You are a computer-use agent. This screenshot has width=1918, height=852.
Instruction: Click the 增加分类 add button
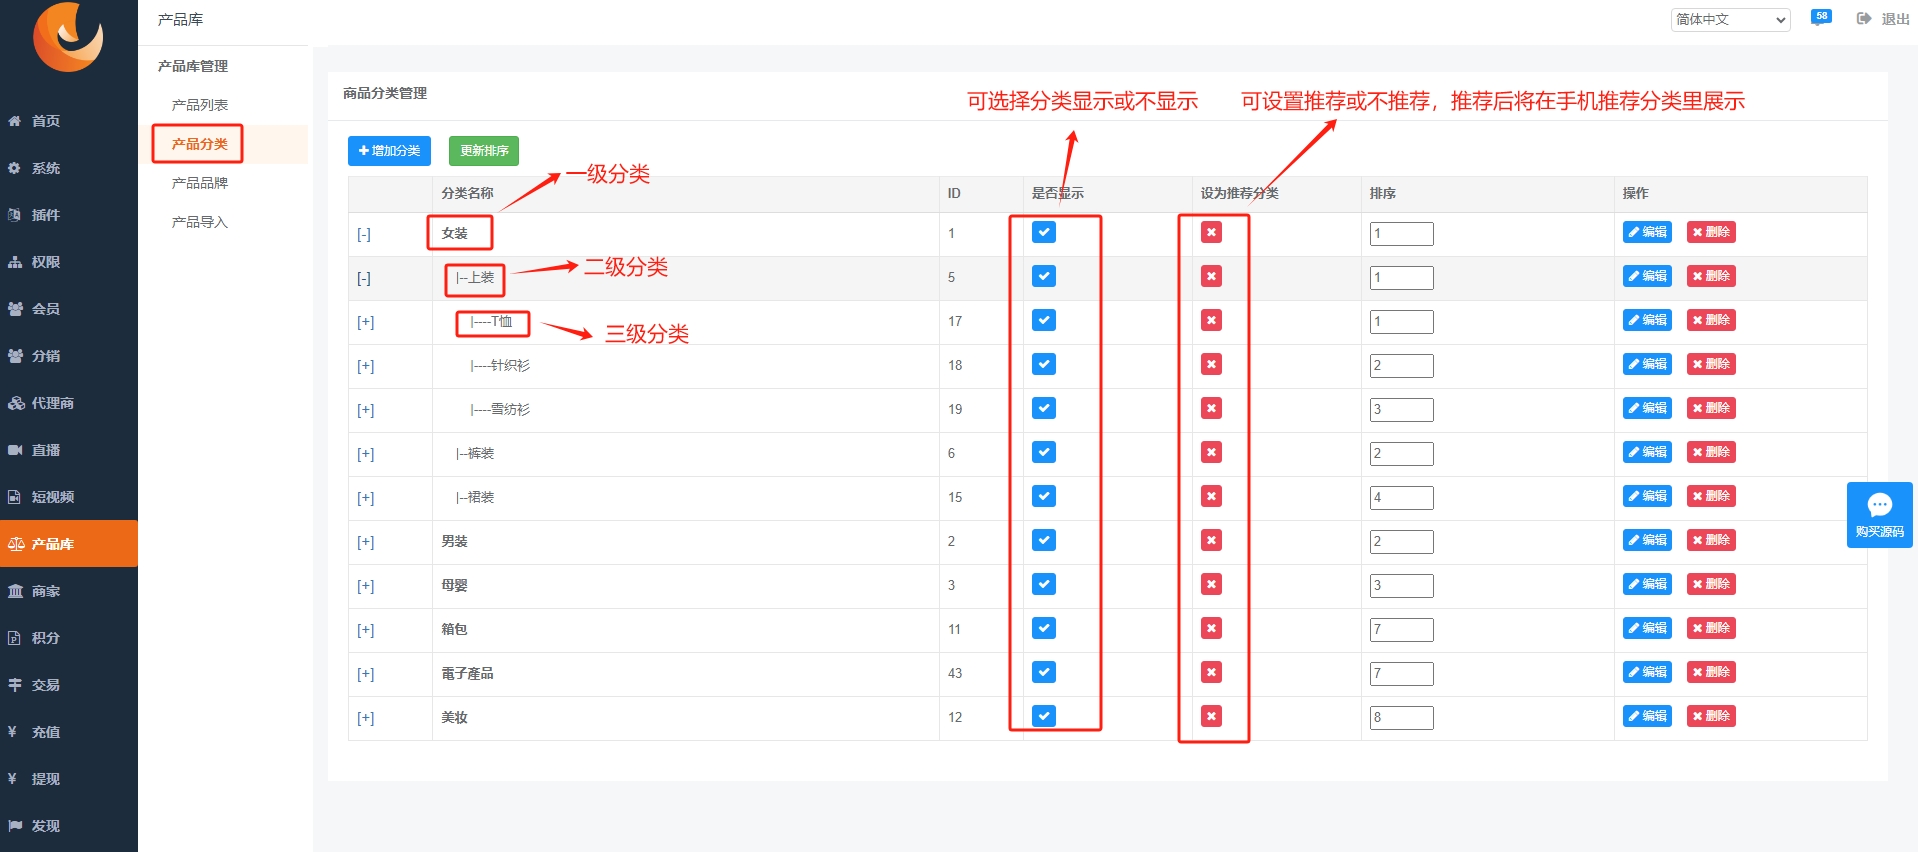click(x=389, y=151)
